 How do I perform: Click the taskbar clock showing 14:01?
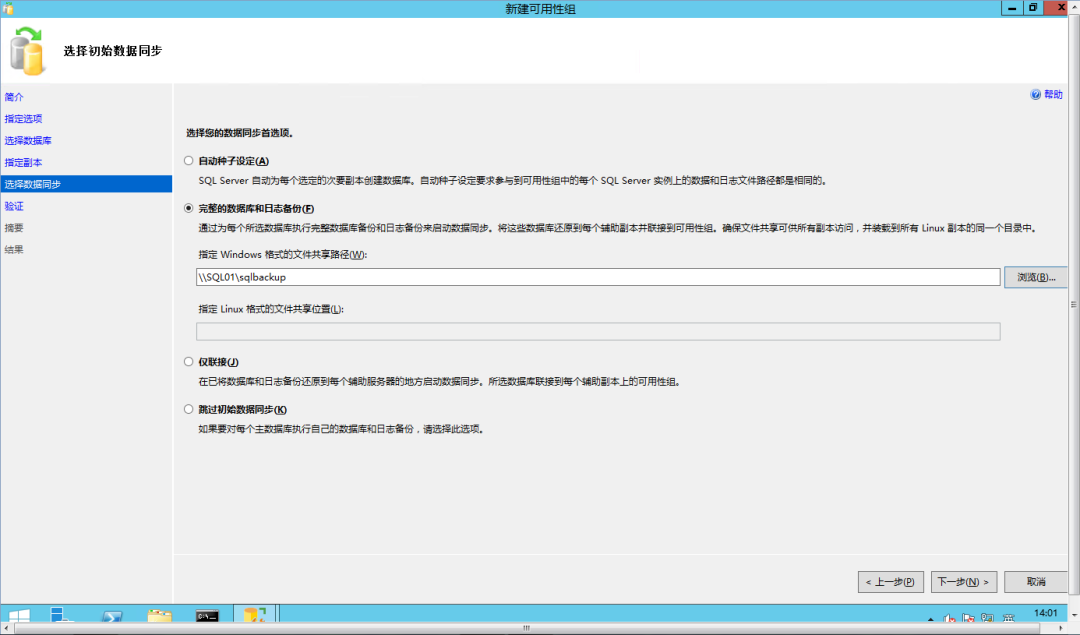coord(1046,614)
